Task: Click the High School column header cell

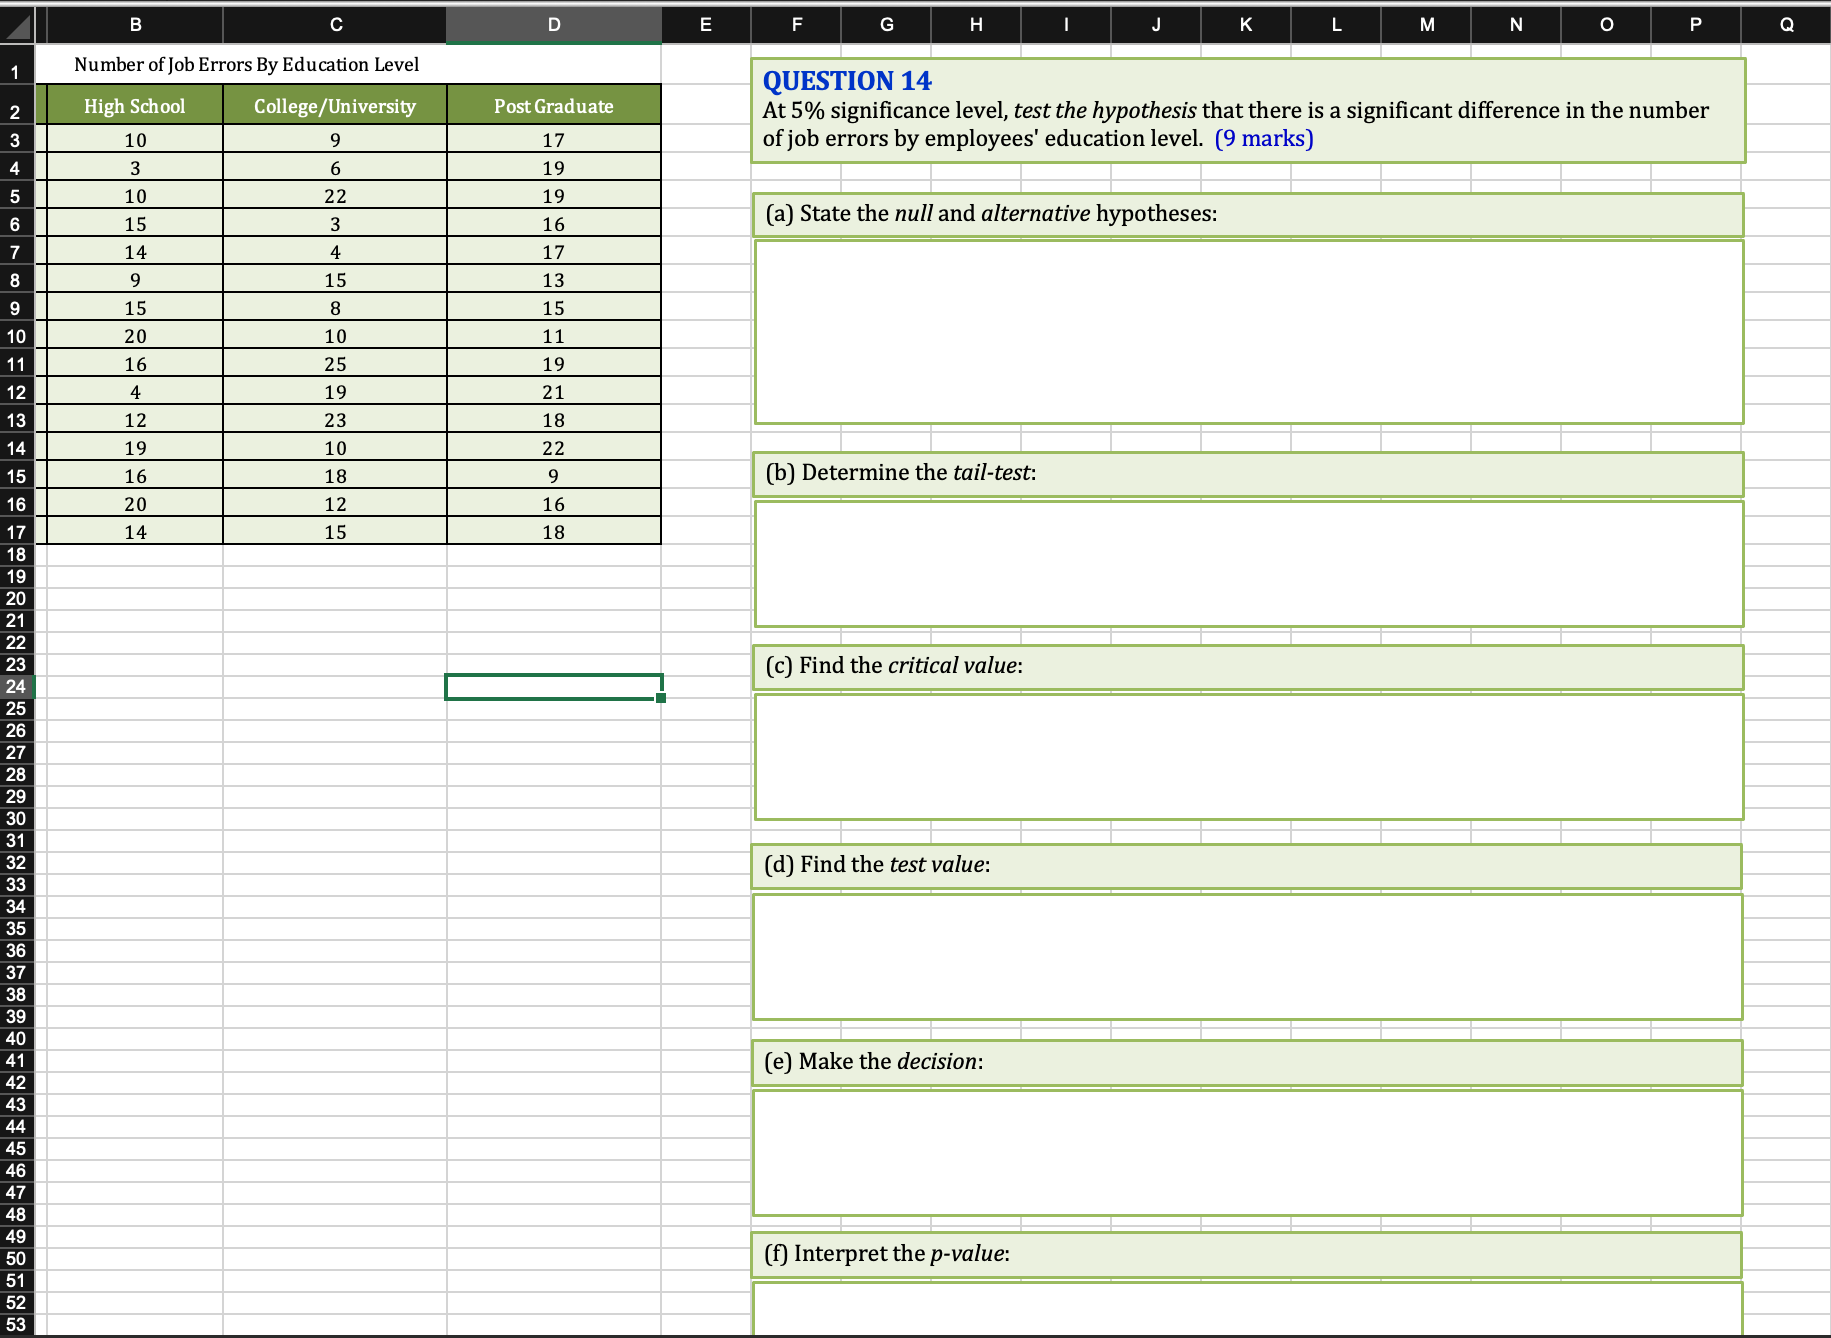Action: (x=135, y=105)
